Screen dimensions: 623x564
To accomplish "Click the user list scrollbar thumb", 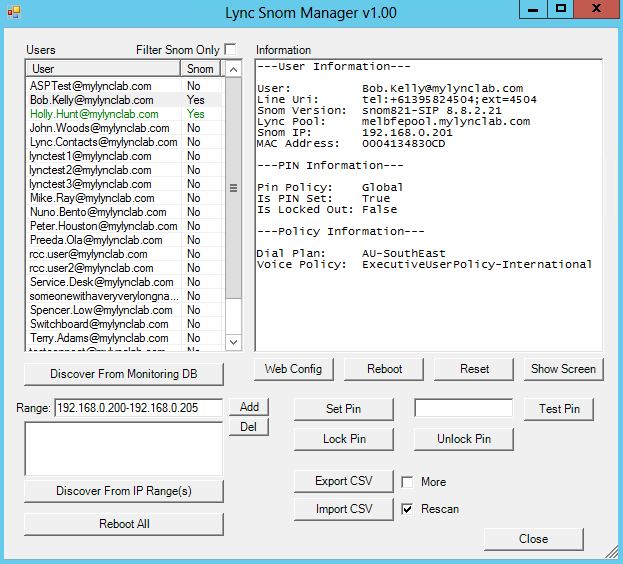I will point(234,188).
